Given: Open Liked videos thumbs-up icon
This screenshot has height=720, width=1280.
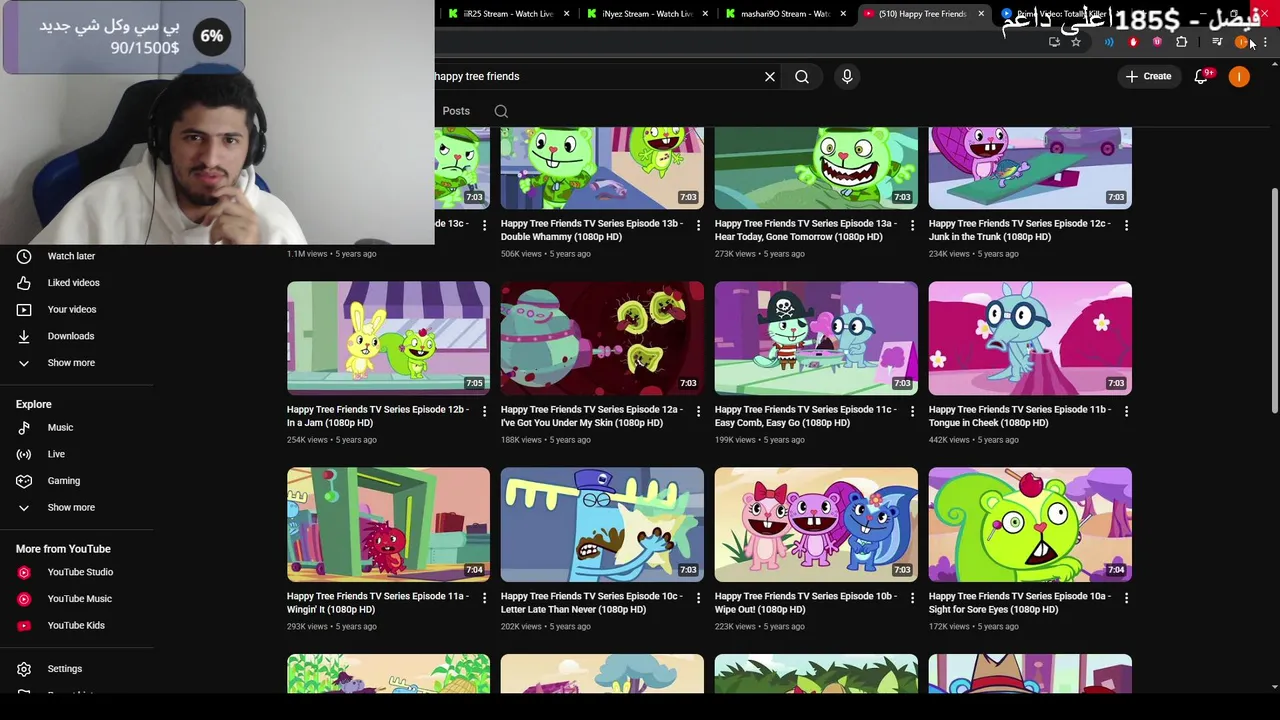Looking at the screenshot, I should pos(24,283).
